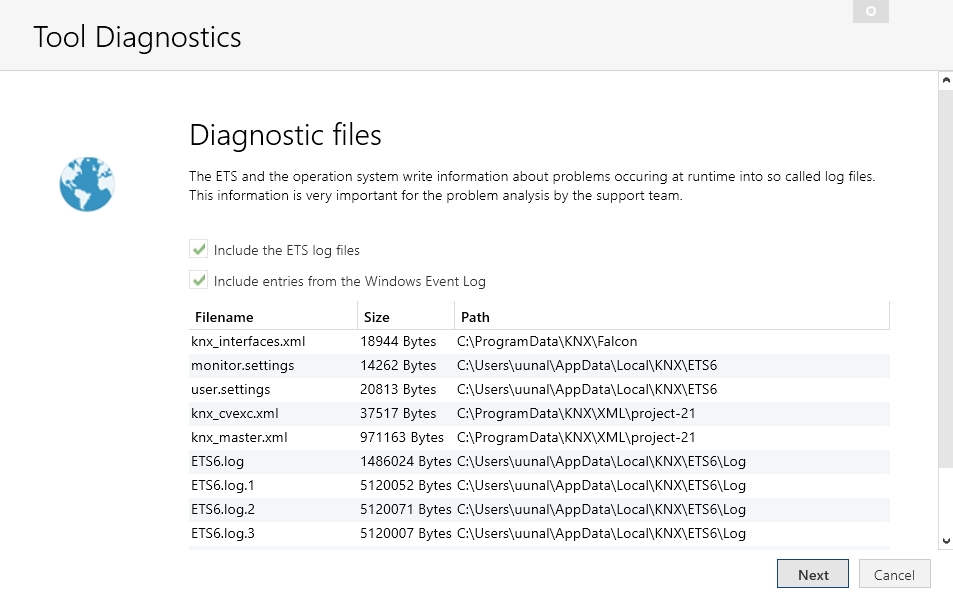Click the scrollbar down arrow

click(946, 540)
